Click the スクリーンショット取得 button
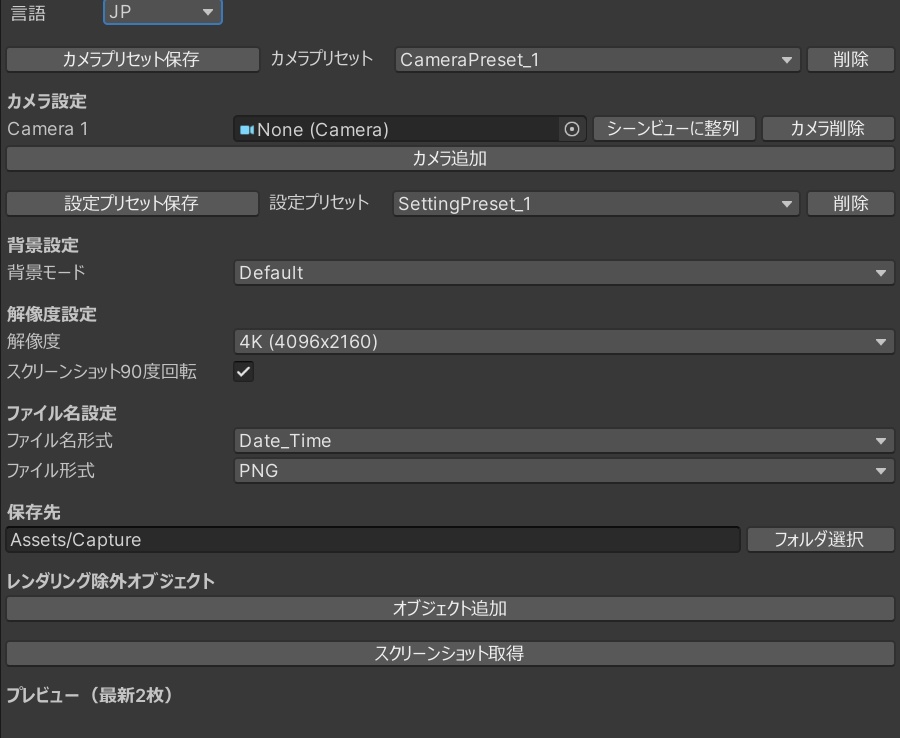This screenshot has width=900, height=738. (x=450, y=655)
